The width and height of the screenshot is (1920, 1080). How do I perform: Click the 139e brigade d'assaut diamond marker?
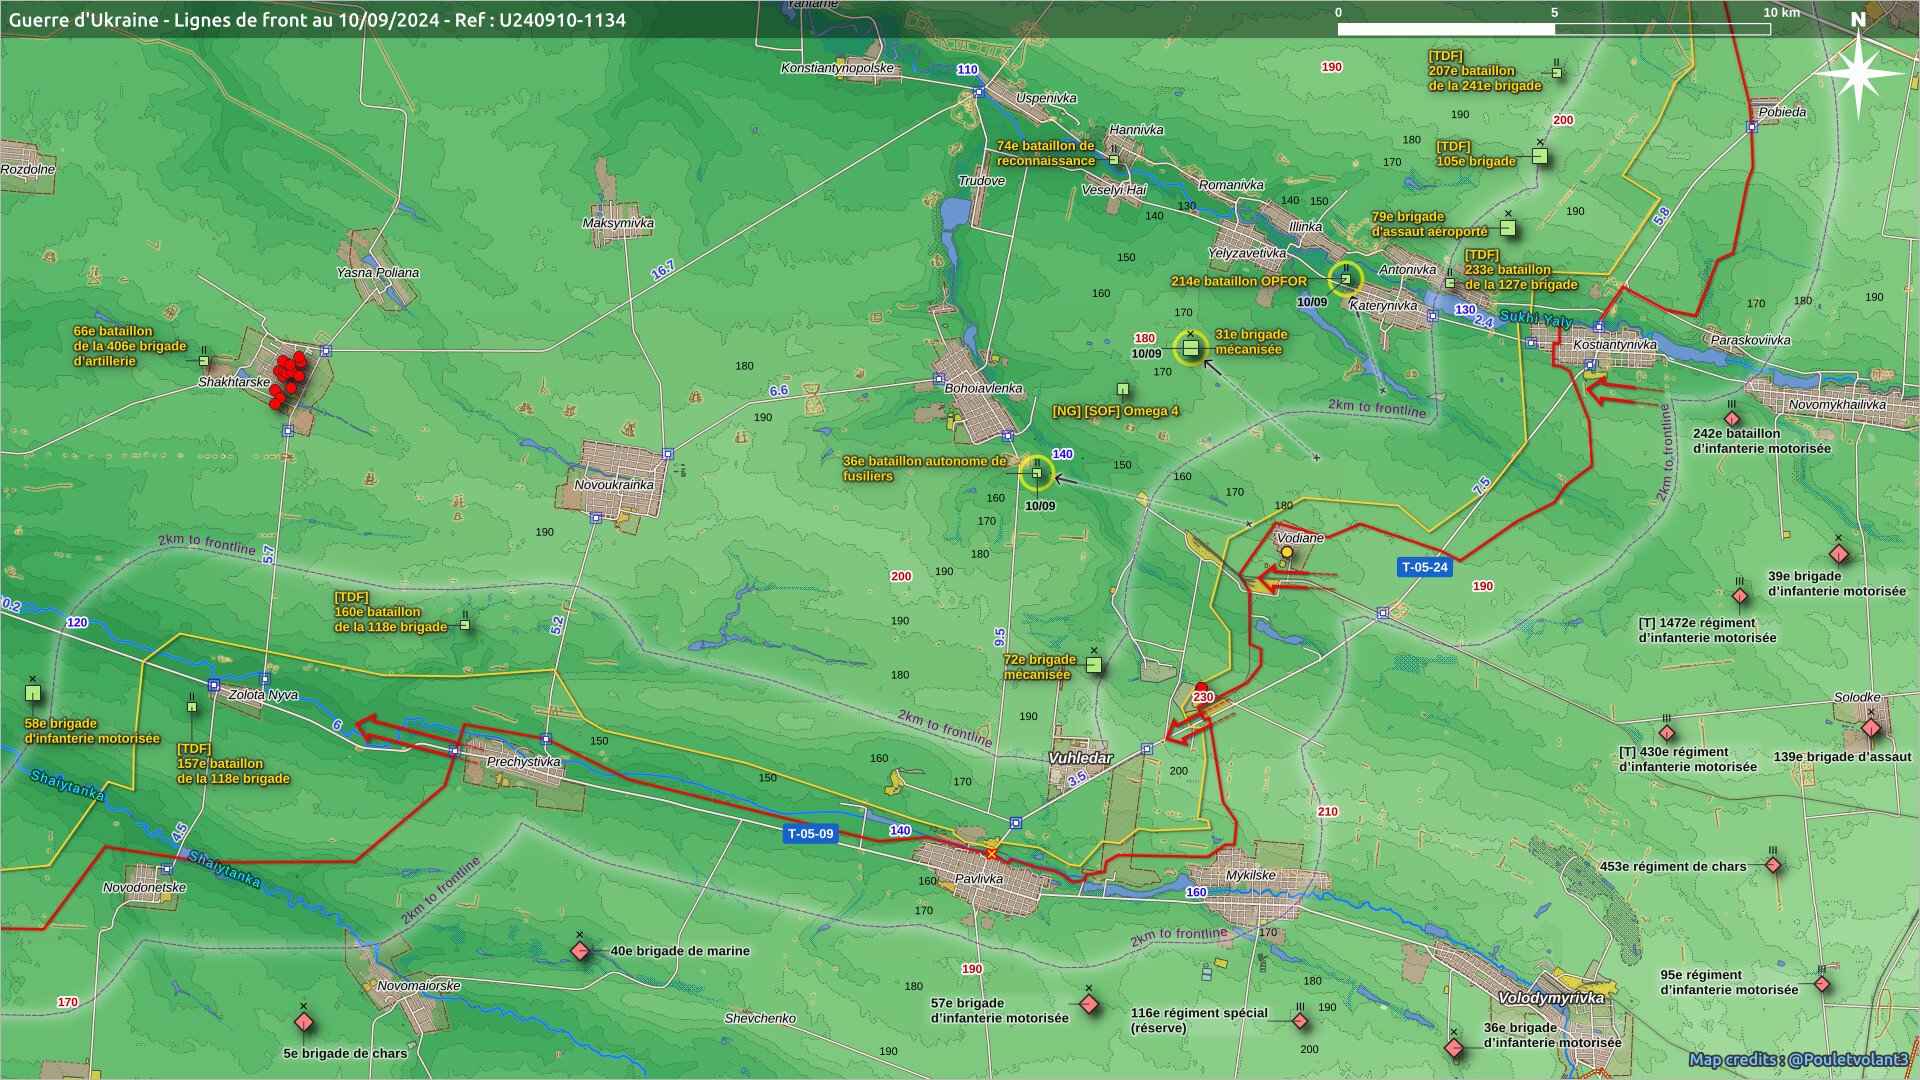1871,728
